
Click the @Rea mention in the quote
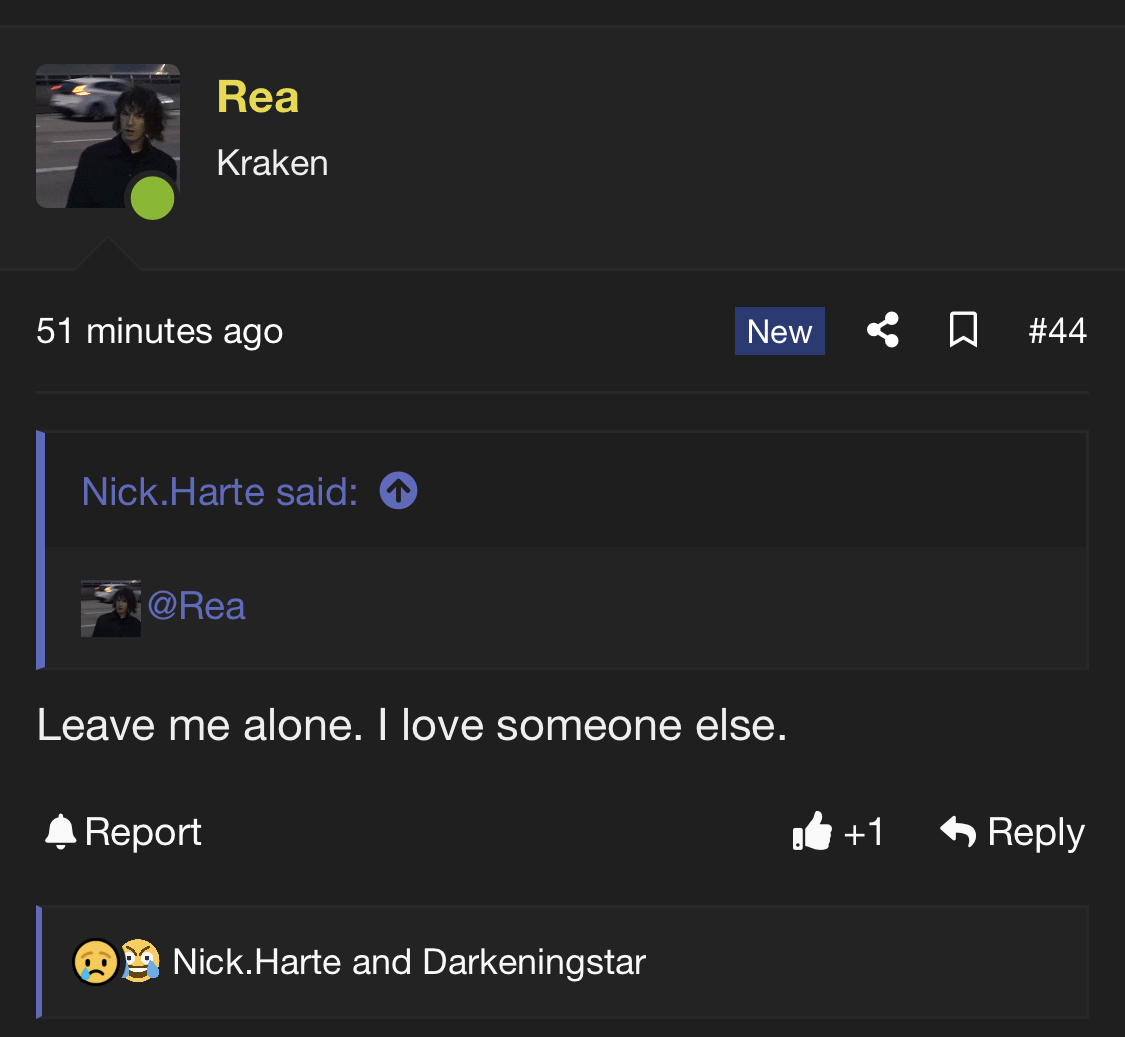tap(196, 606)
